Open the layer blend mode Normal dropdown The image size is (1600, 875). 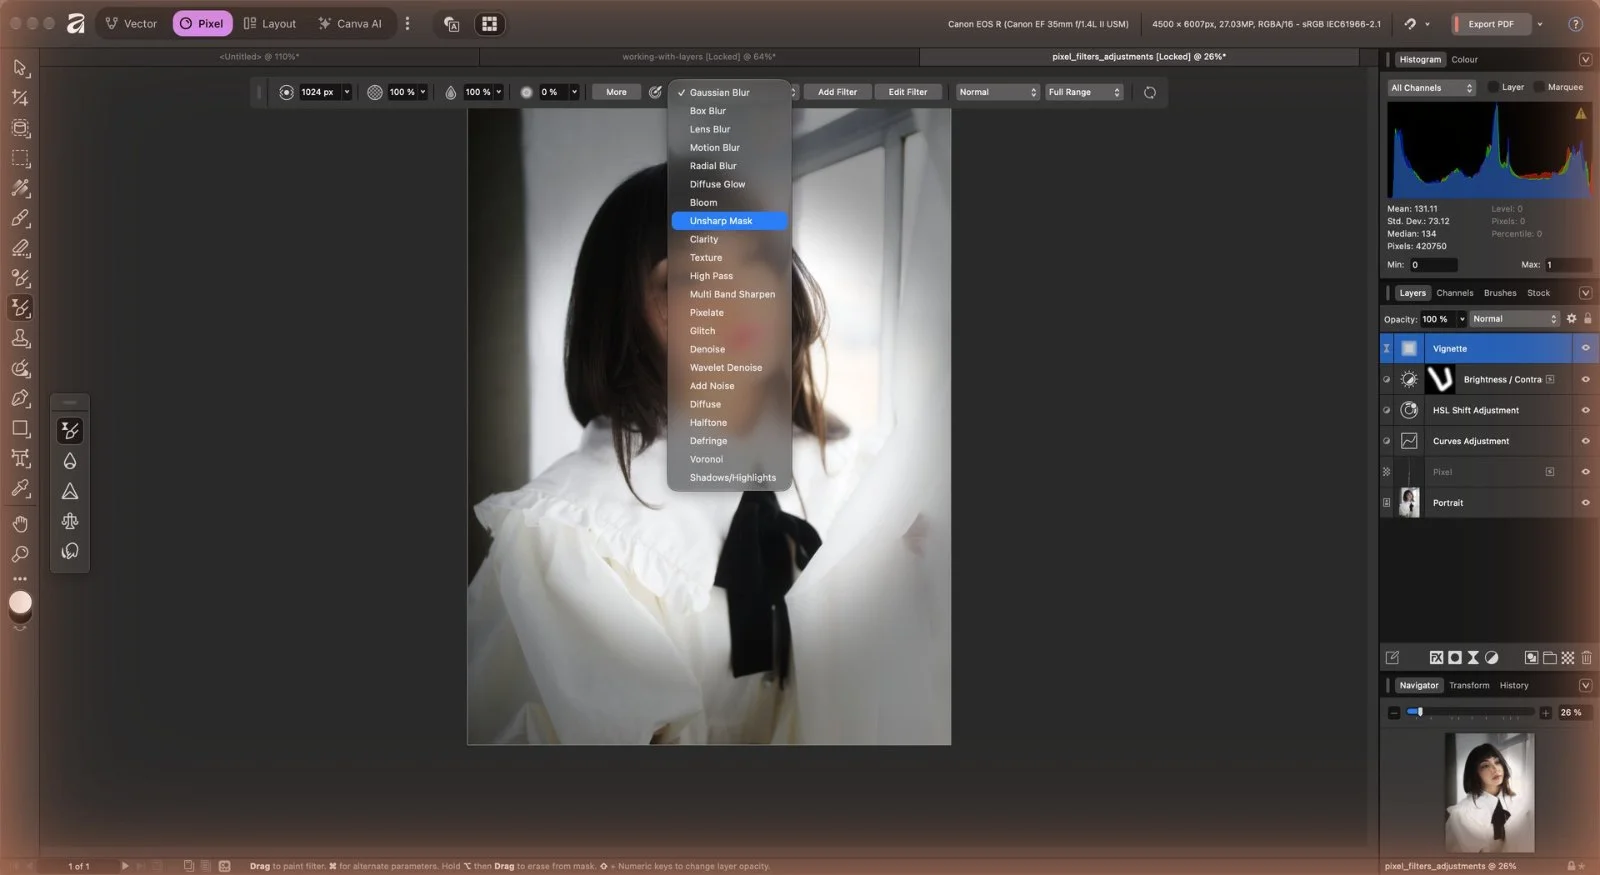tap(1515, 319)
